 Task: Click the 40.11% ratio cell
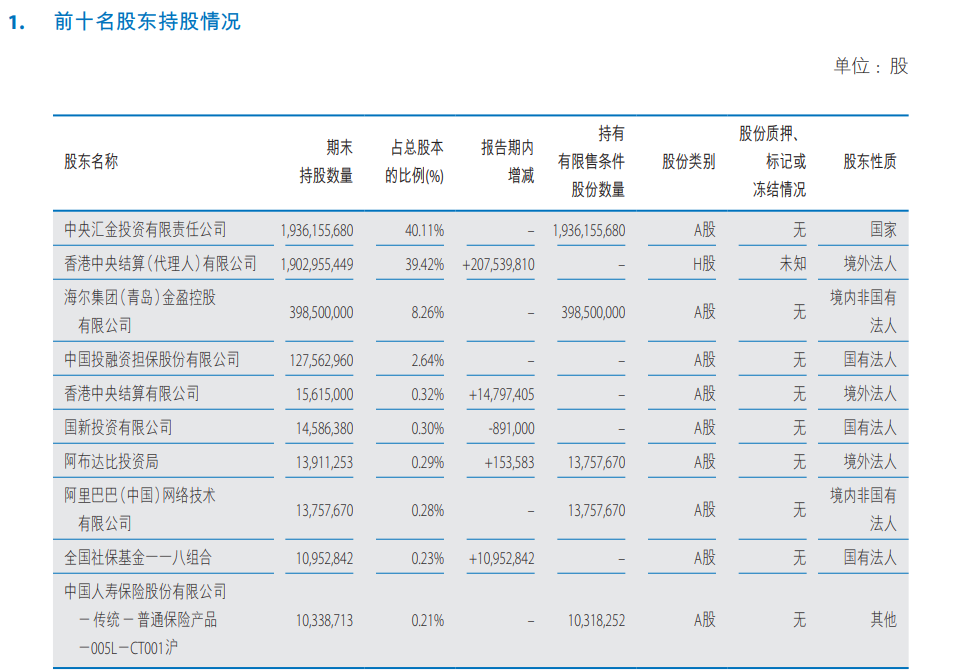coord(425,230)
